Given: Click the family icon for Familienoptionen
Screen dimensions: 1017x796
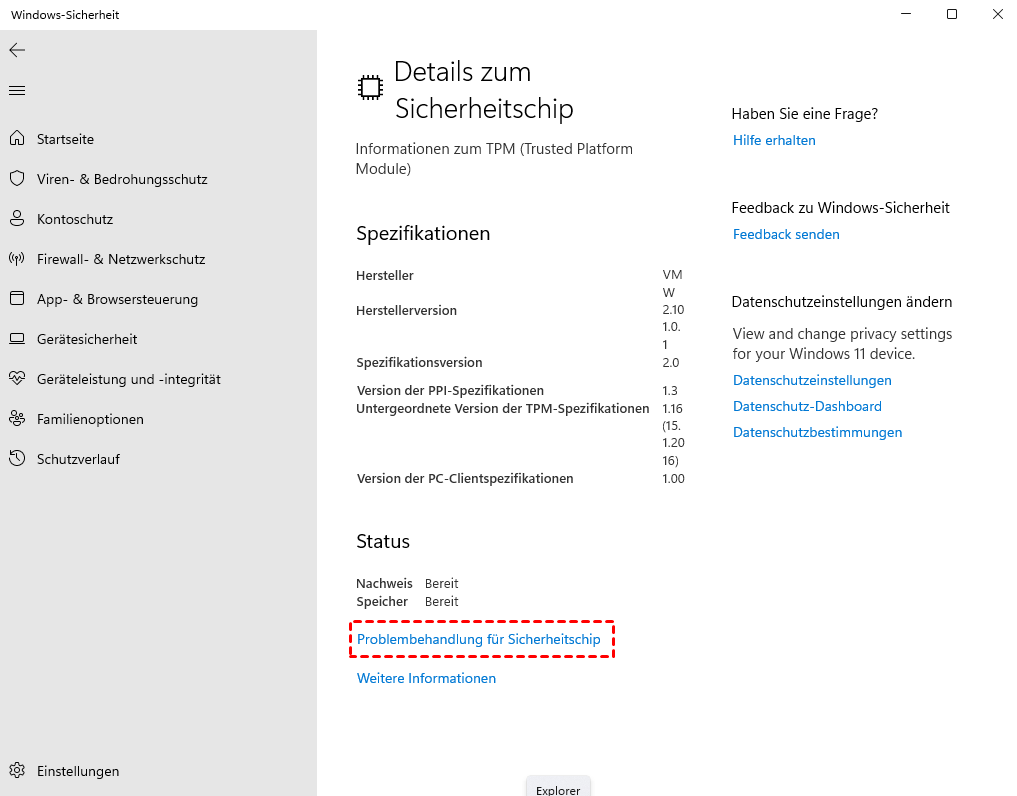Looking at the screenshot, I should coord(17,418).
